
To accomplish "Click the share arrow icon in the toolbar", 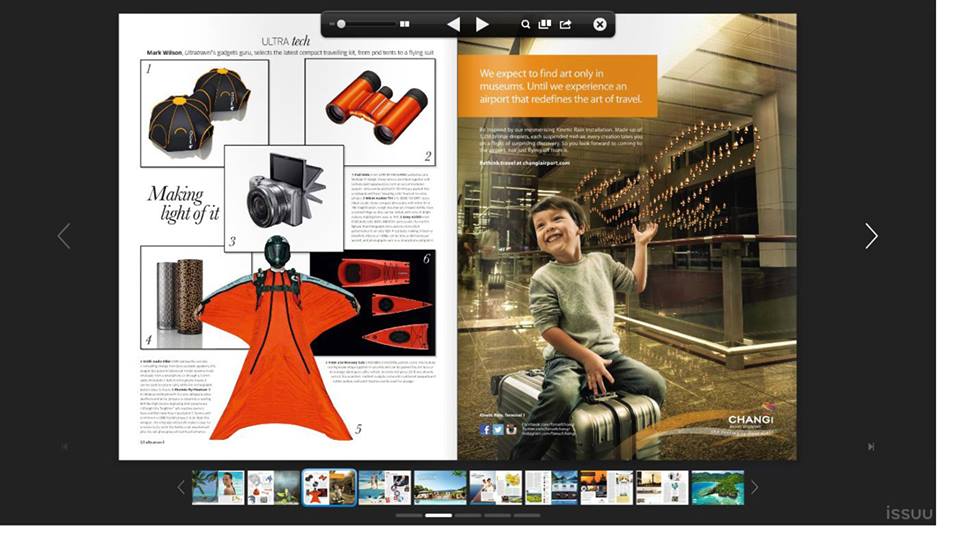I will pyautogui.click(x=565, y=24).
